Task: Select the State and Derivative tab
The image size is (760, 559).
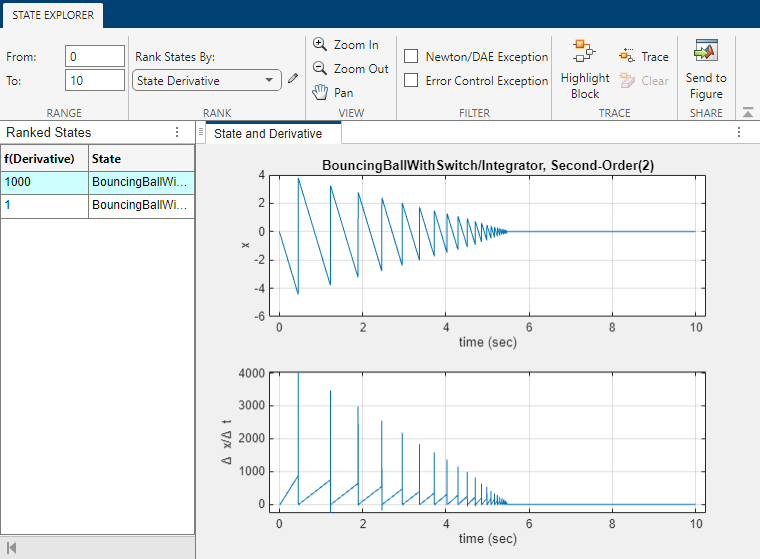Action: click(268, 133)
